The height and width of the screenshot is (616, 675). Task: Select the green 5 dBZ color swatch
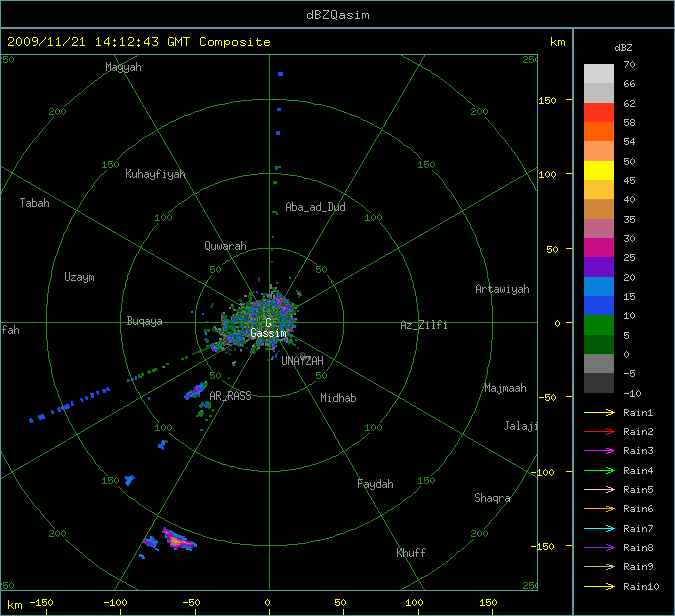pyautogui.click(x=599, y=325)
